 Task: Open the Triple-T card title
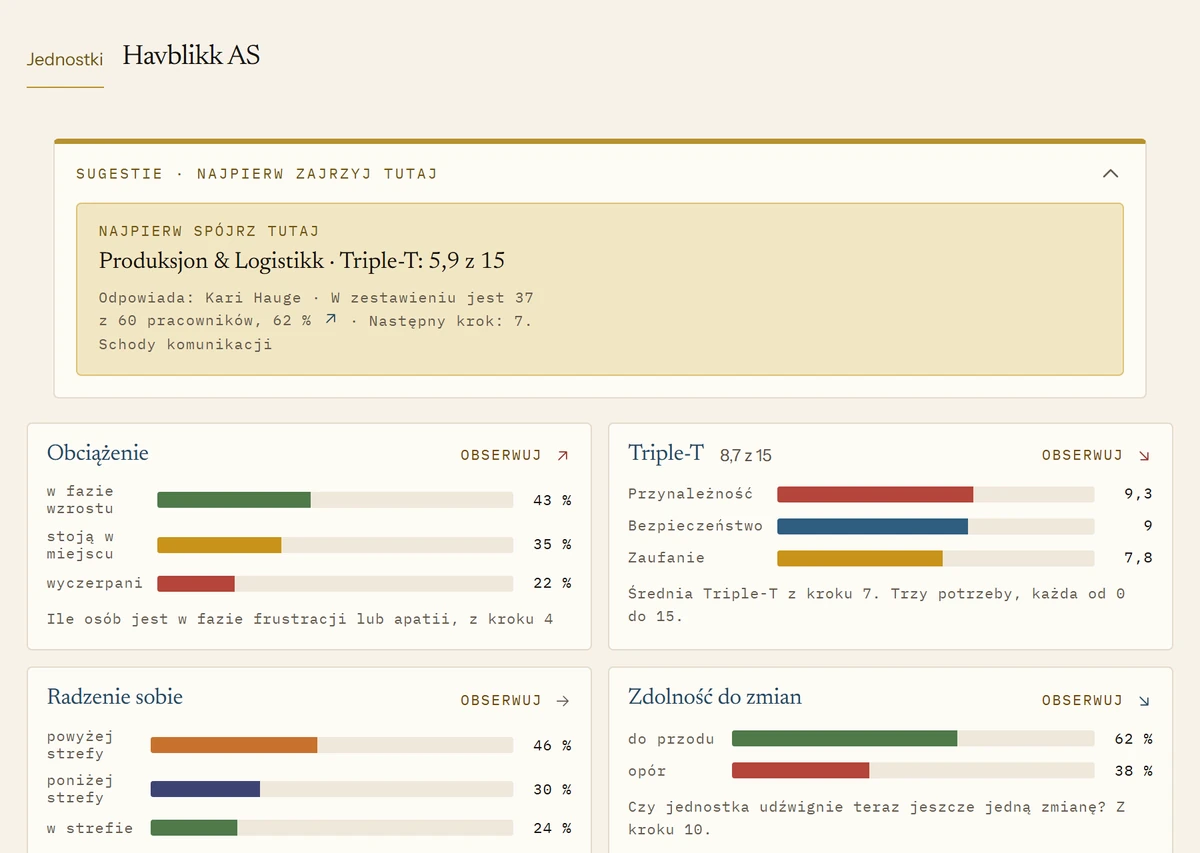click(666, 453)
